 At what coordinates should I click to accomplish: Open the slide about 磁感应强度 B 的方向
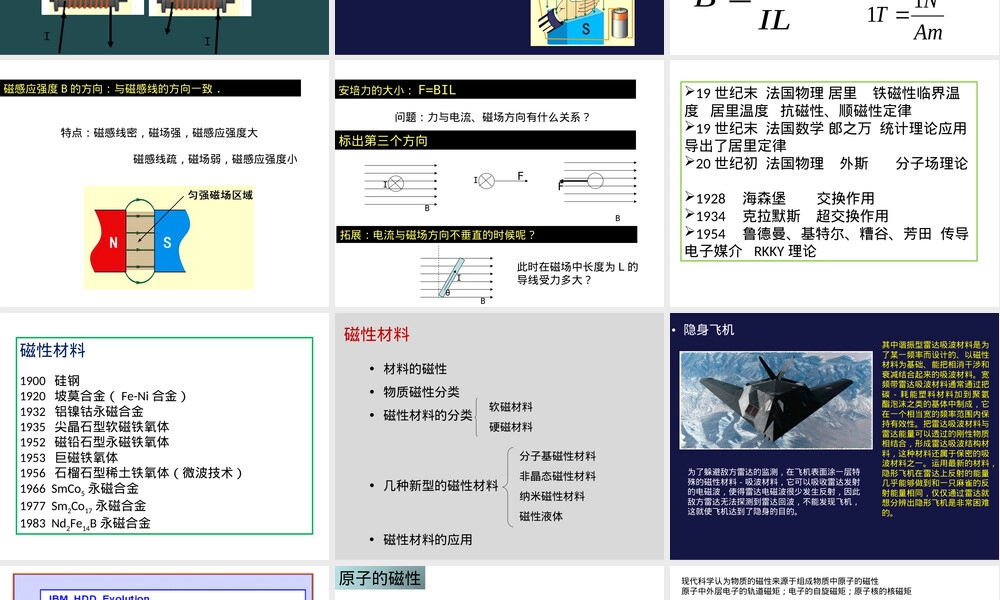pyautogui.click(x=164, y=183)
